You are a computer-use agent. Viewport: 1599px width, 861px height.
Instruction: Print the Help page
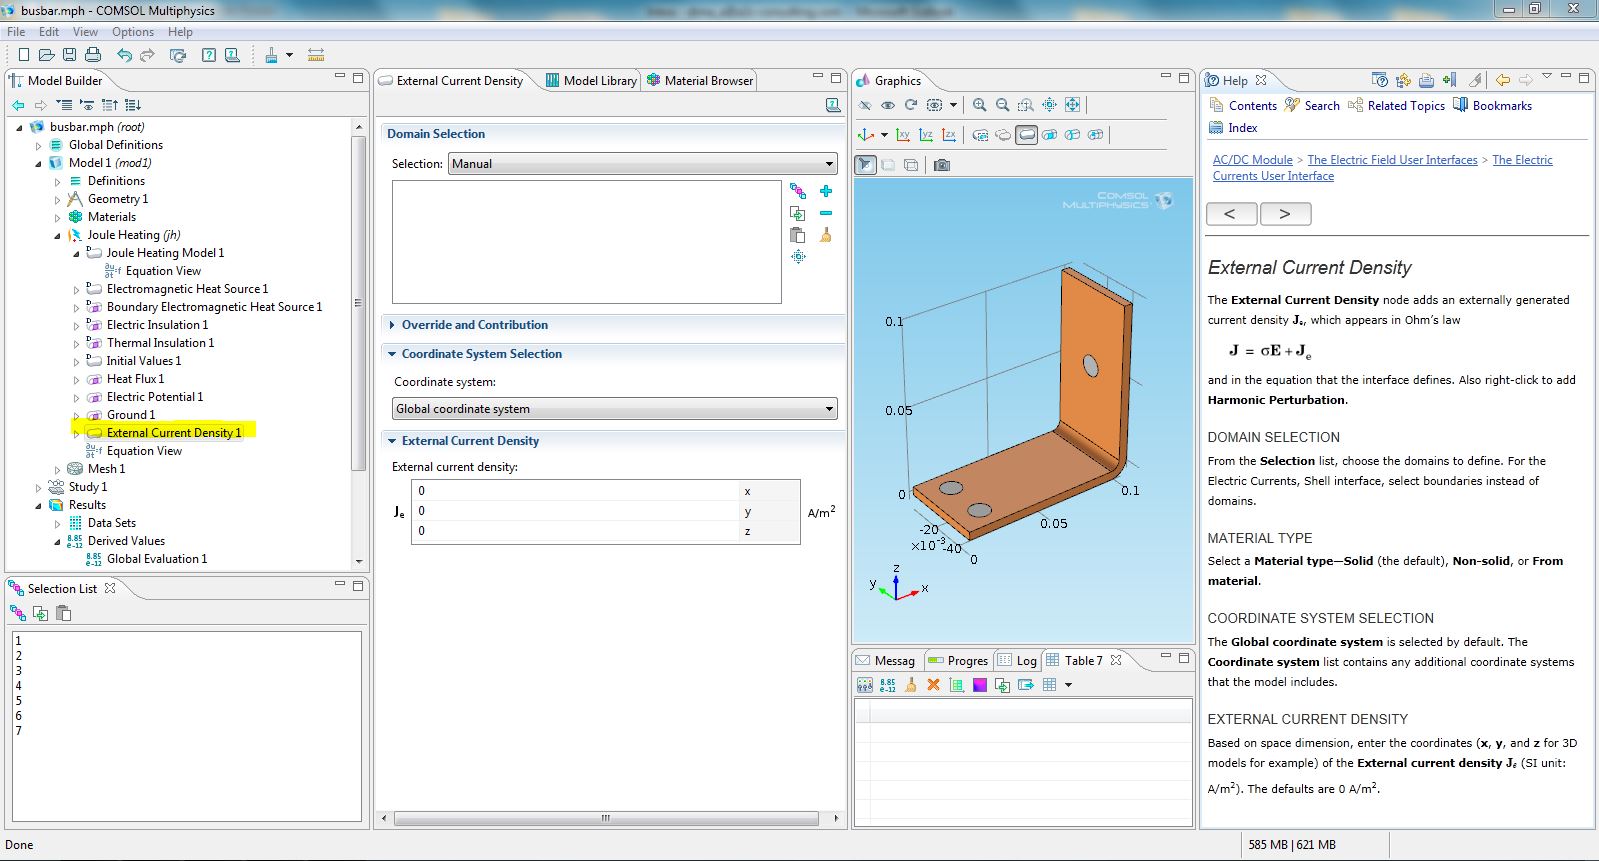(x=1426, y=80)
